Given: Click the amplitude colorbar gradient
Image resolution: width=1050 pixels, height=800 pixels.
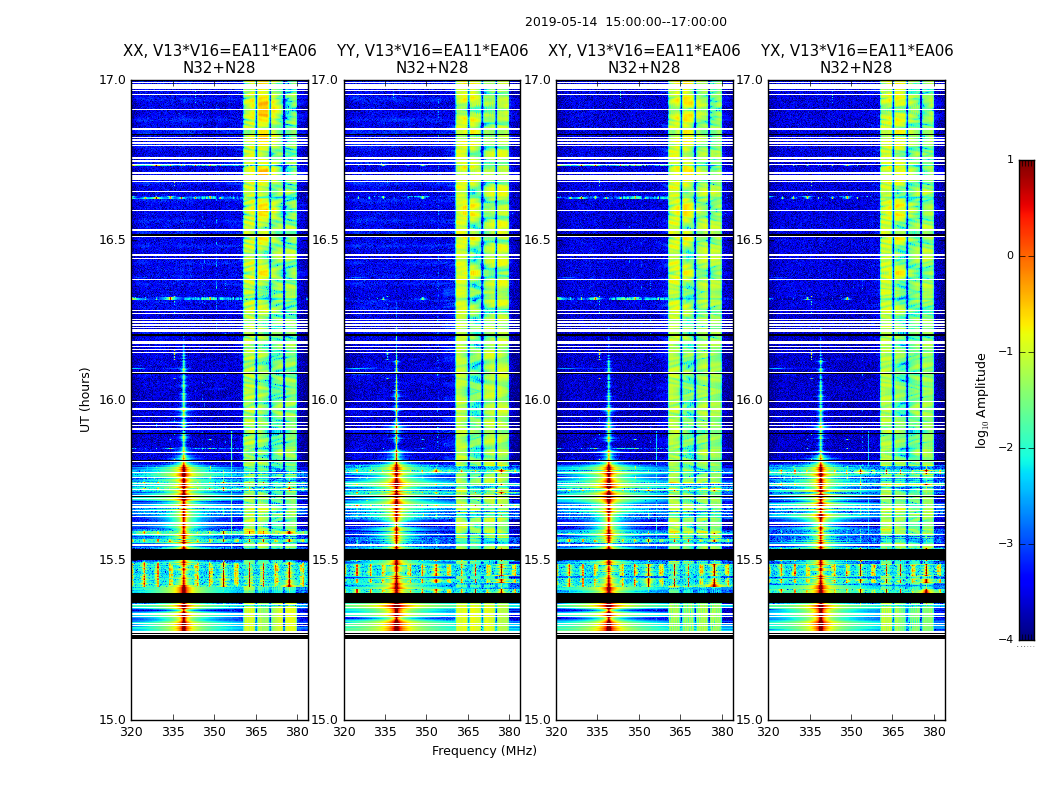Looking at the screenshot, I should click(x=1026, y=400).
